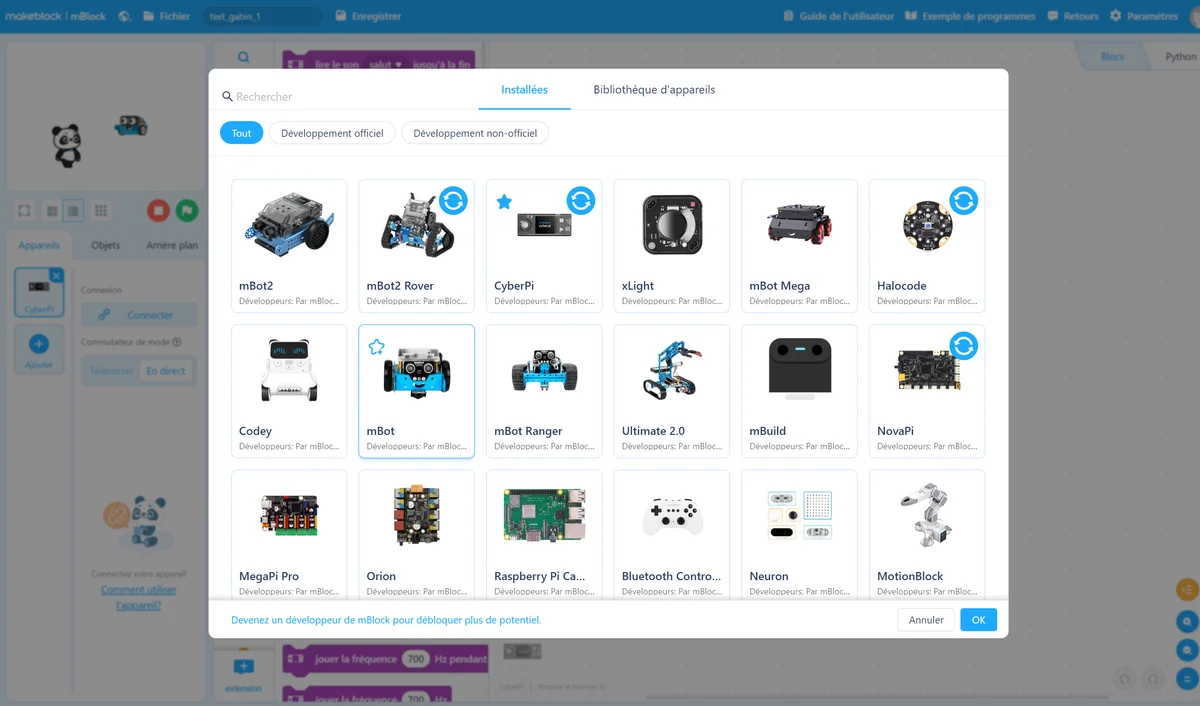Choose the Bluetooth Controller device card
The image size is (1200, 706).
point(672,534)
